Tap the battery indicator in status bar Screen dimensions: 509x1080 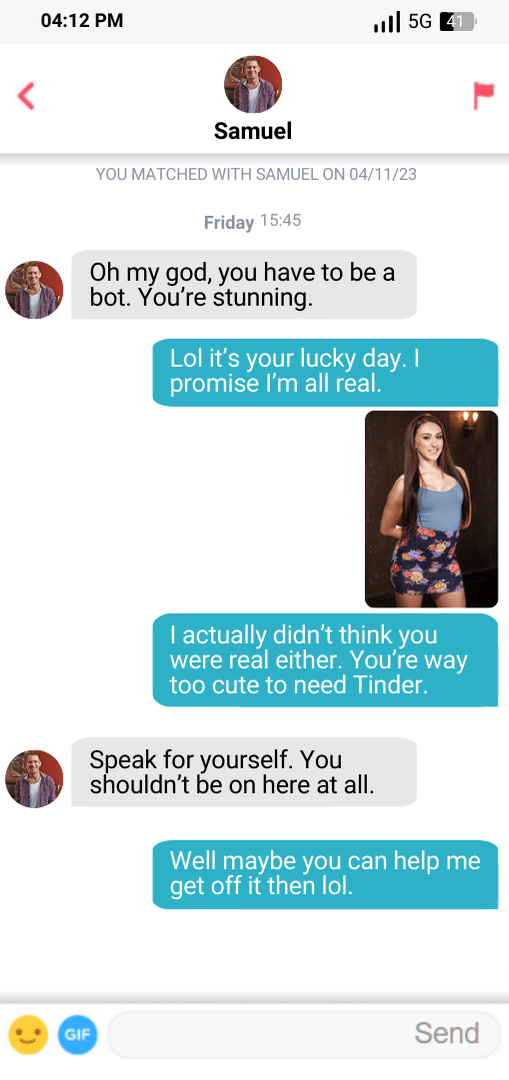pyautogui.click(x=458, y=21)
